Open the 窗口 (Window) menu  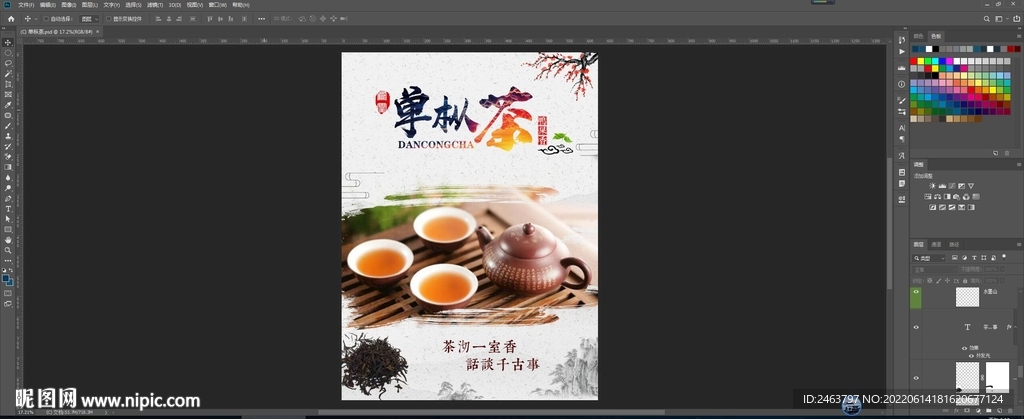217,5
